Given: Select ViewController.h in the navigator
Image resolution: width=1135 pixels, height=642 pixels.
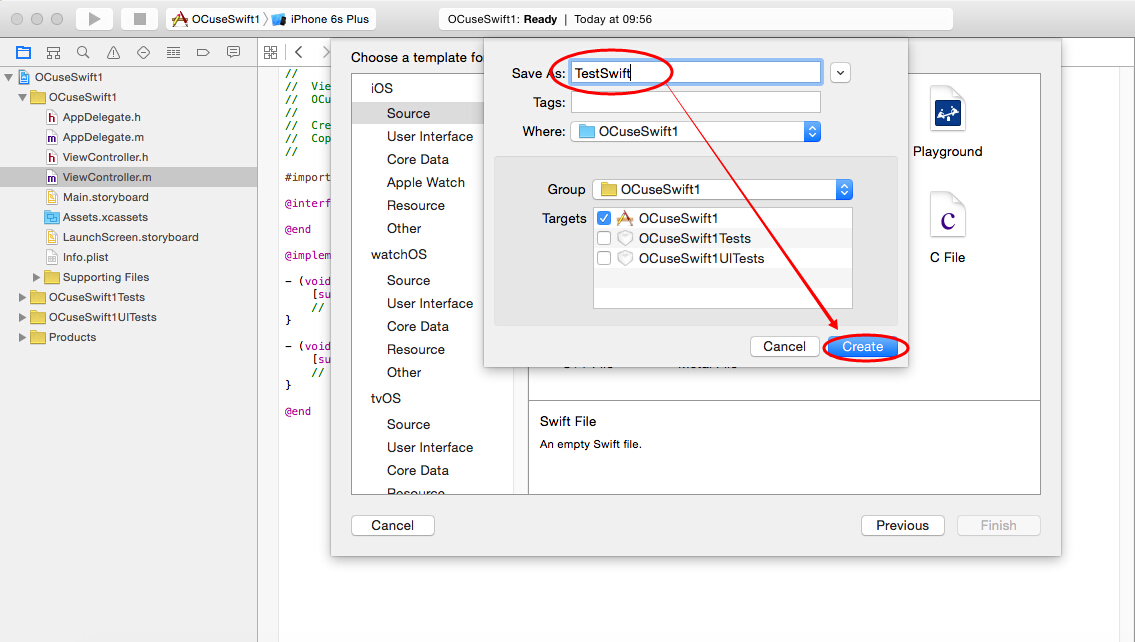Looking at the screenshot, I should [105, 157].
